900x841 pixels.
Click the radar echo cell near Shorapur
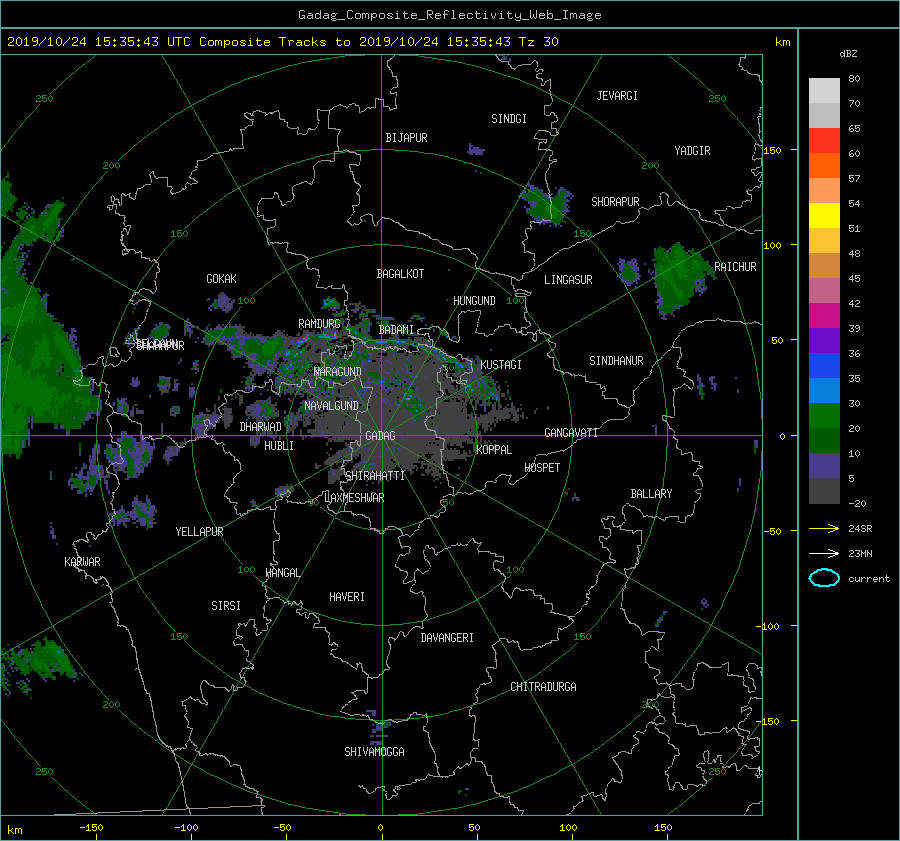(x=546, y=205)
